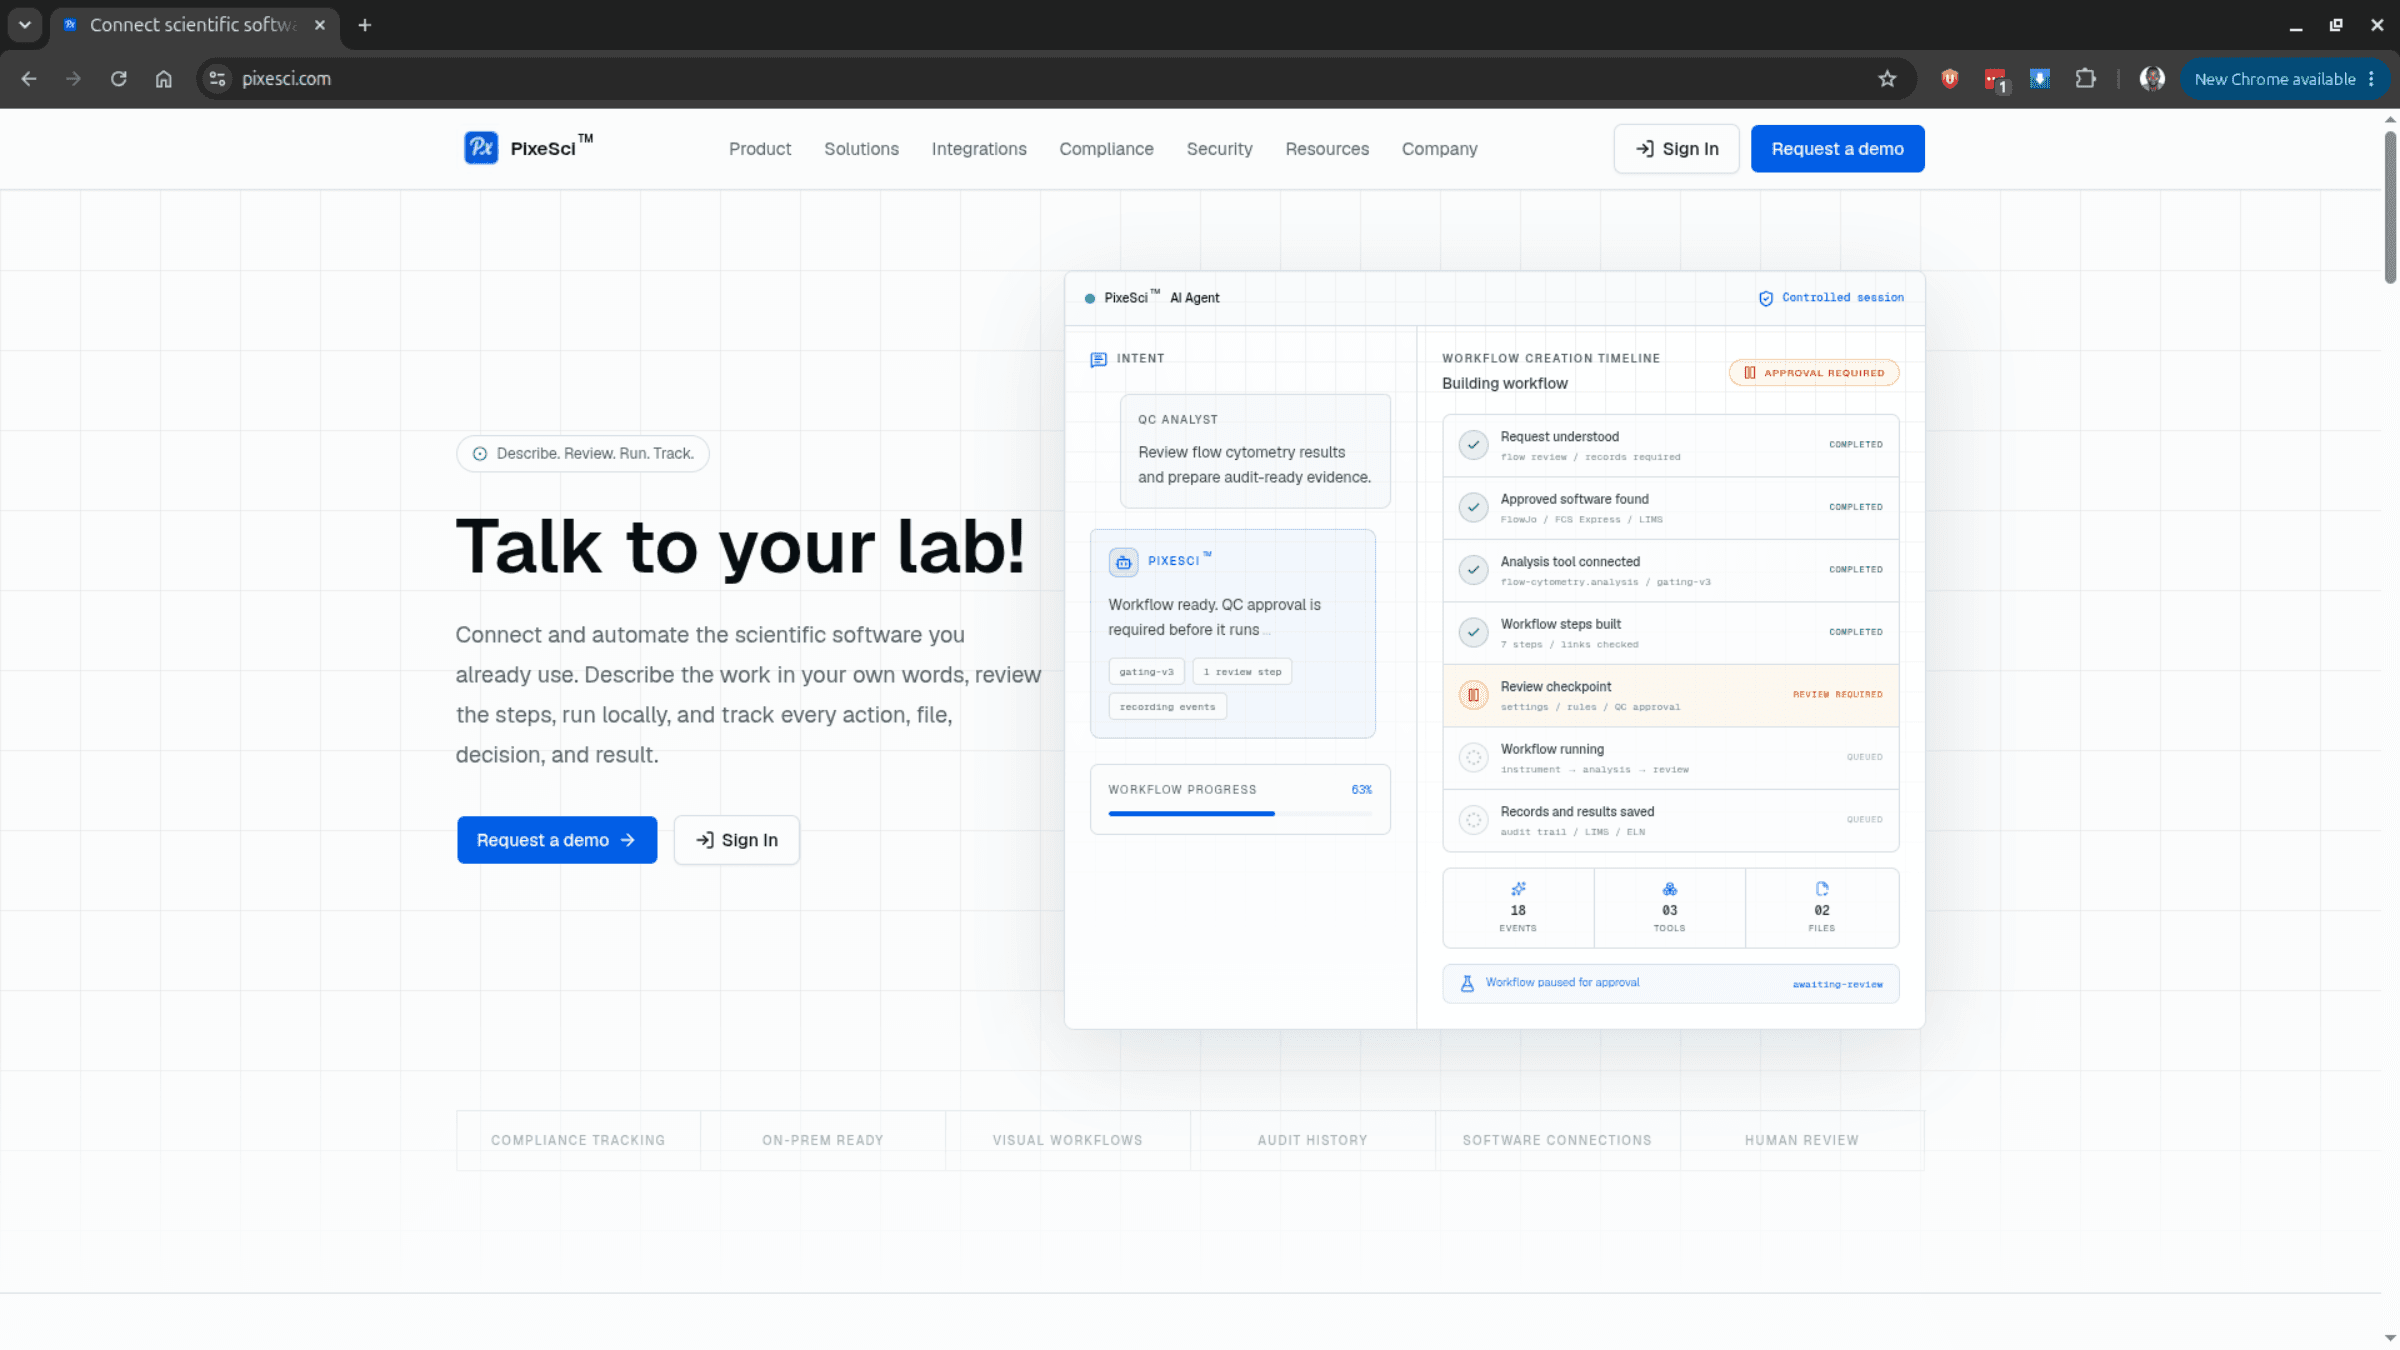
Task: Click the Request understood checkmark
Action: pyautogui.click(x=1473, y=445)
